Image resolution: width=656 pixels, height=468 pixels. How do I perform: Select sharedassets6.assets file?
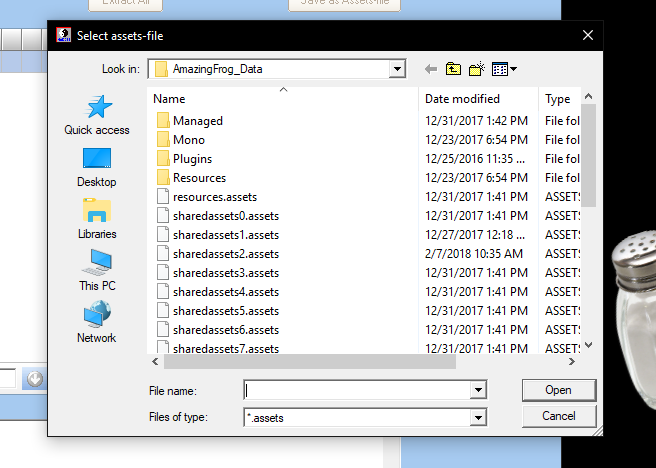[226, 330]
